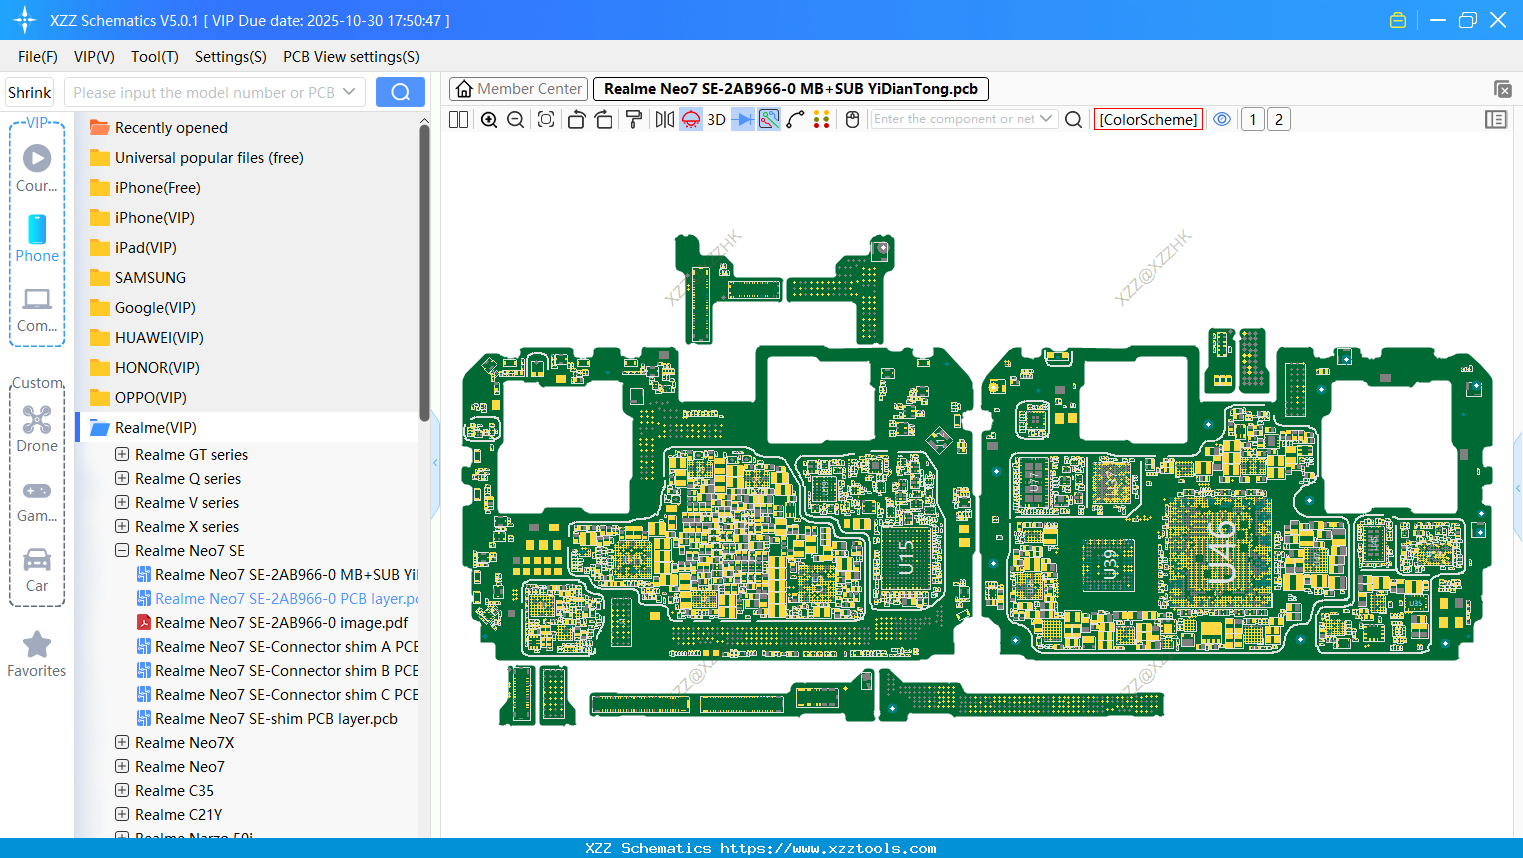Image resolution: width=1523 pixels, height=858 pixels.
Task: Open Realme Neo7 SE-shim PCB layer.pcb
Action: pyautogui.click(x=267, y=718)
